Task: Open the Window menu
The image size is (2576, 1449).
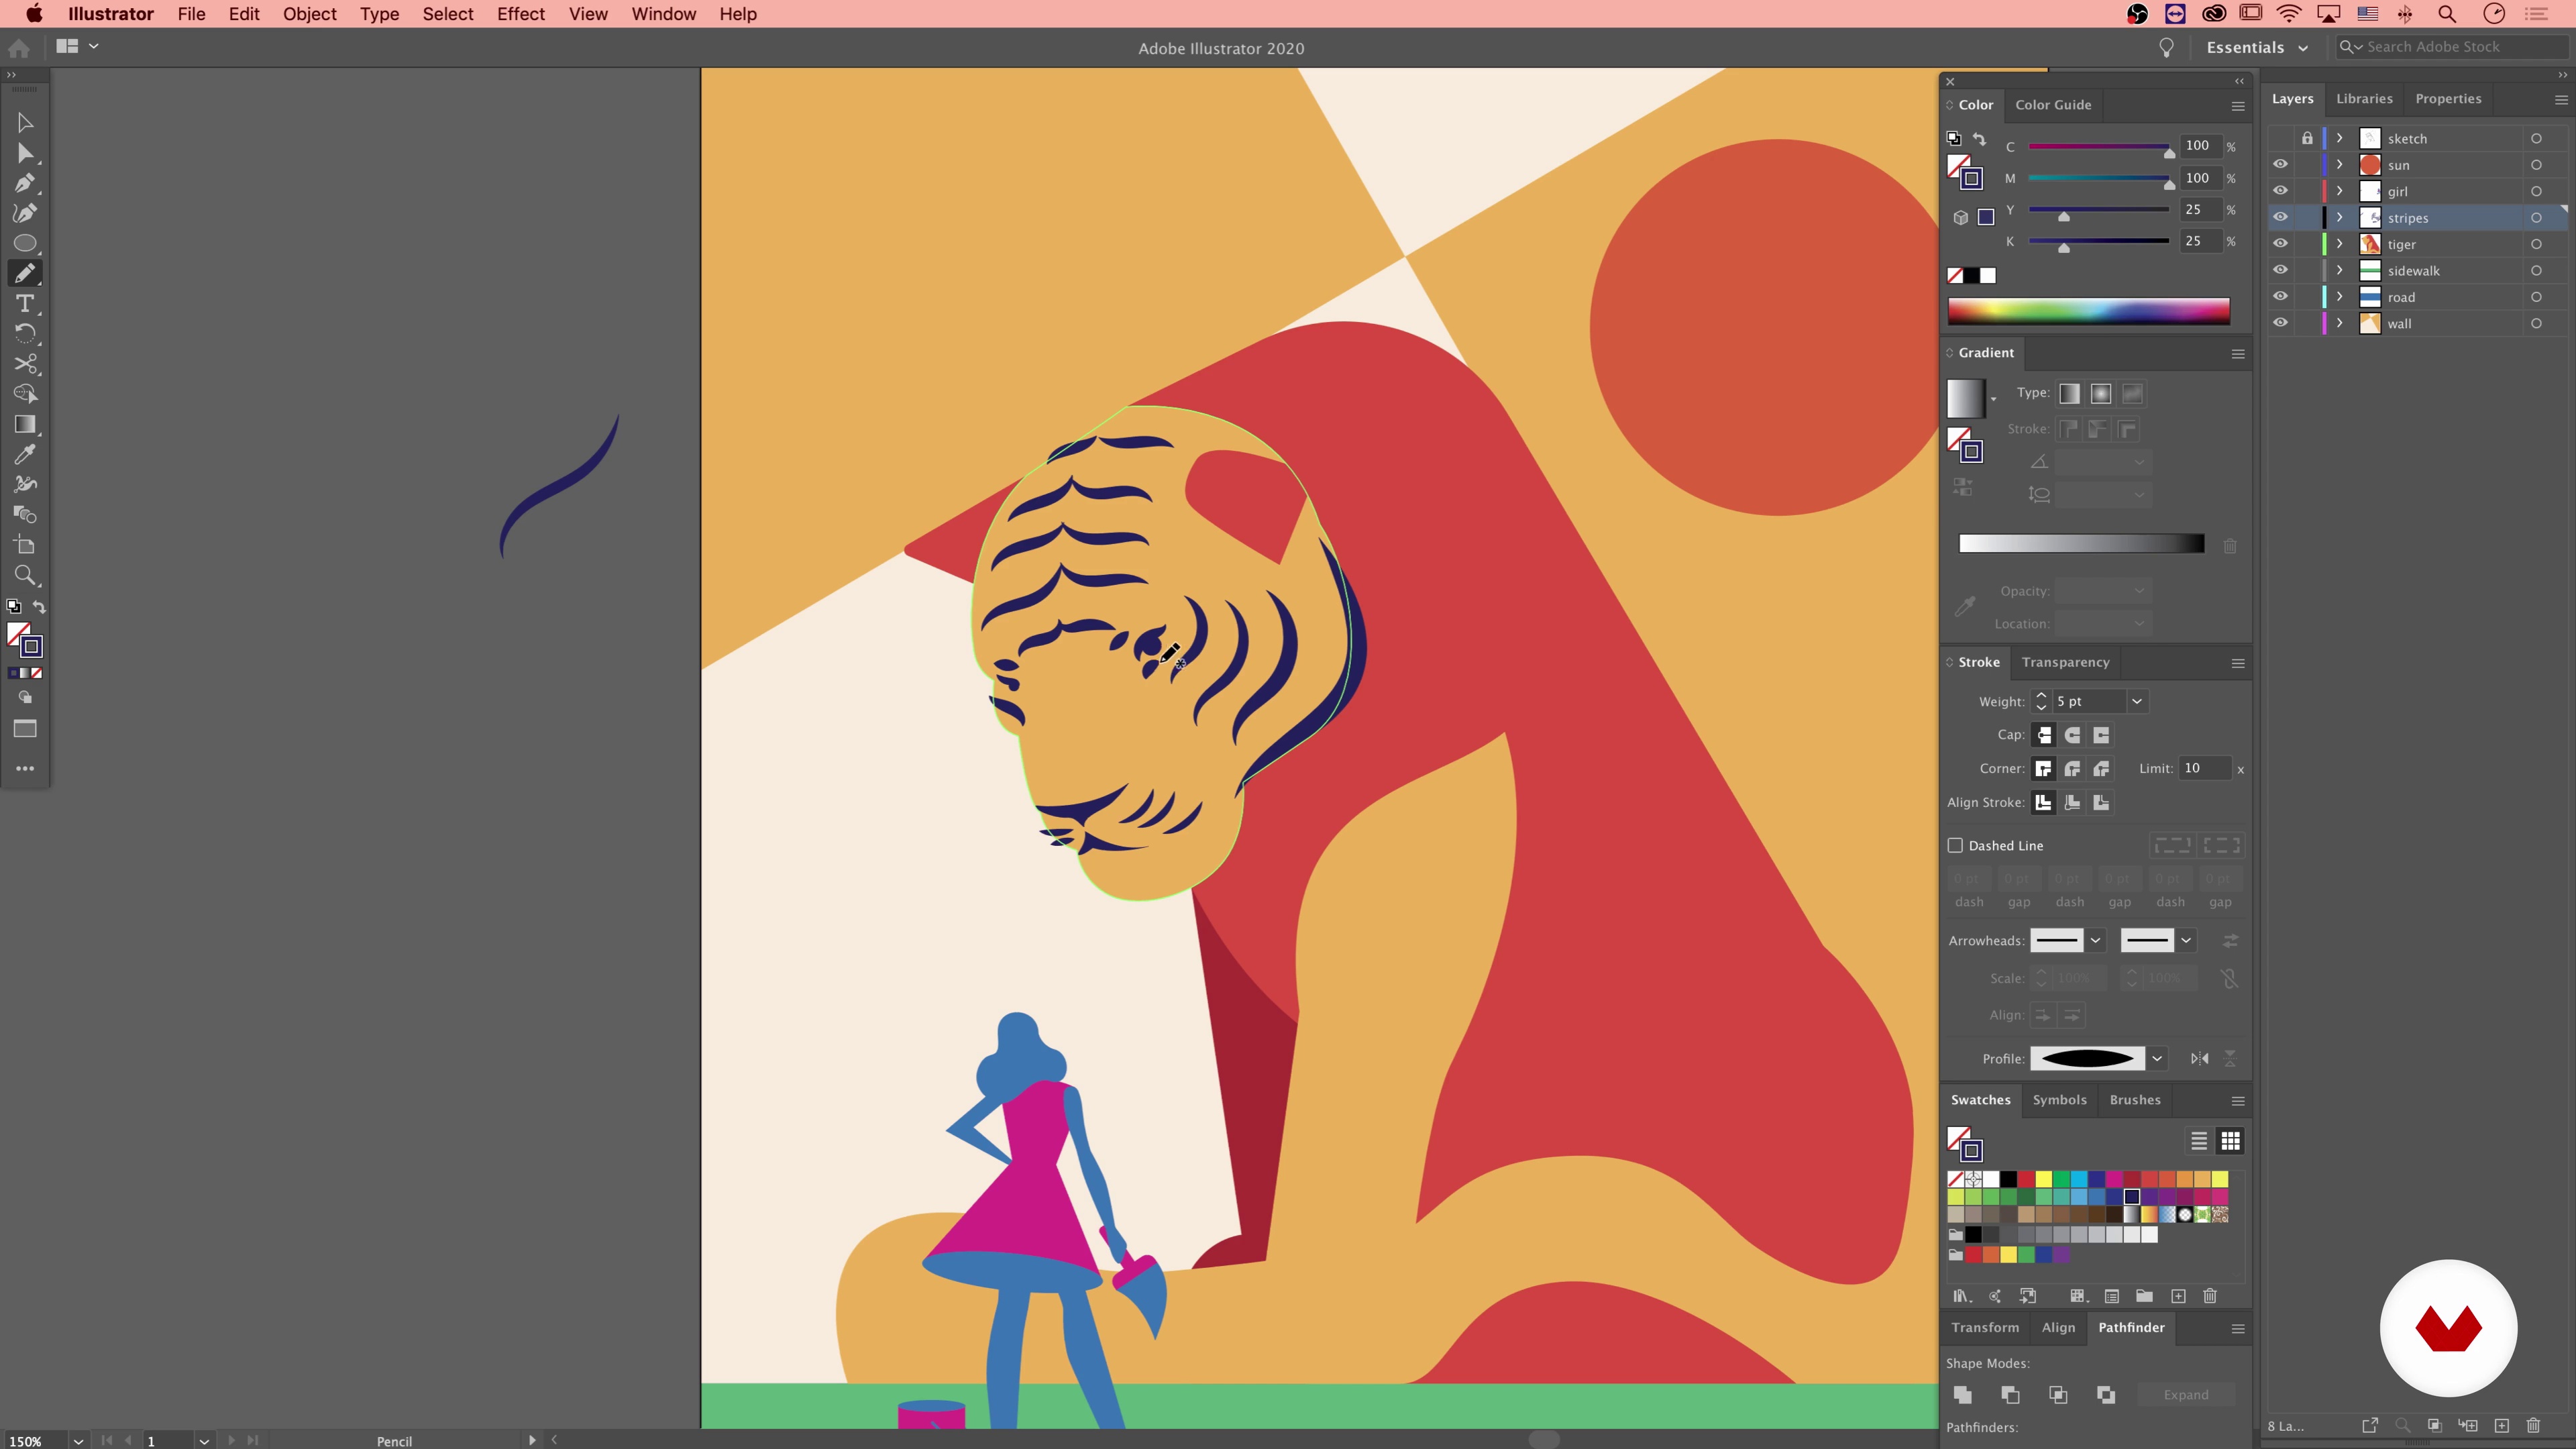Action: (x=663, y=14)
